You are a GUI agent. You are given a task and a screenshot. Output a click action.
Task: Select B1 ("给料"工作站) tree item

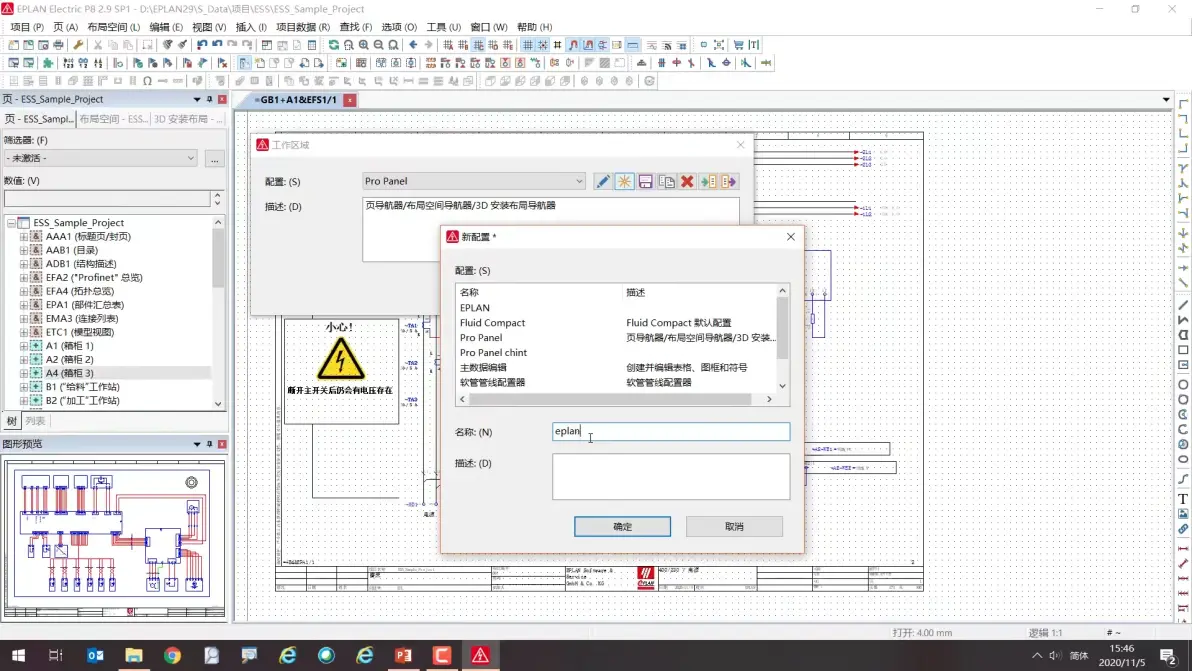(x=82, y=387)
